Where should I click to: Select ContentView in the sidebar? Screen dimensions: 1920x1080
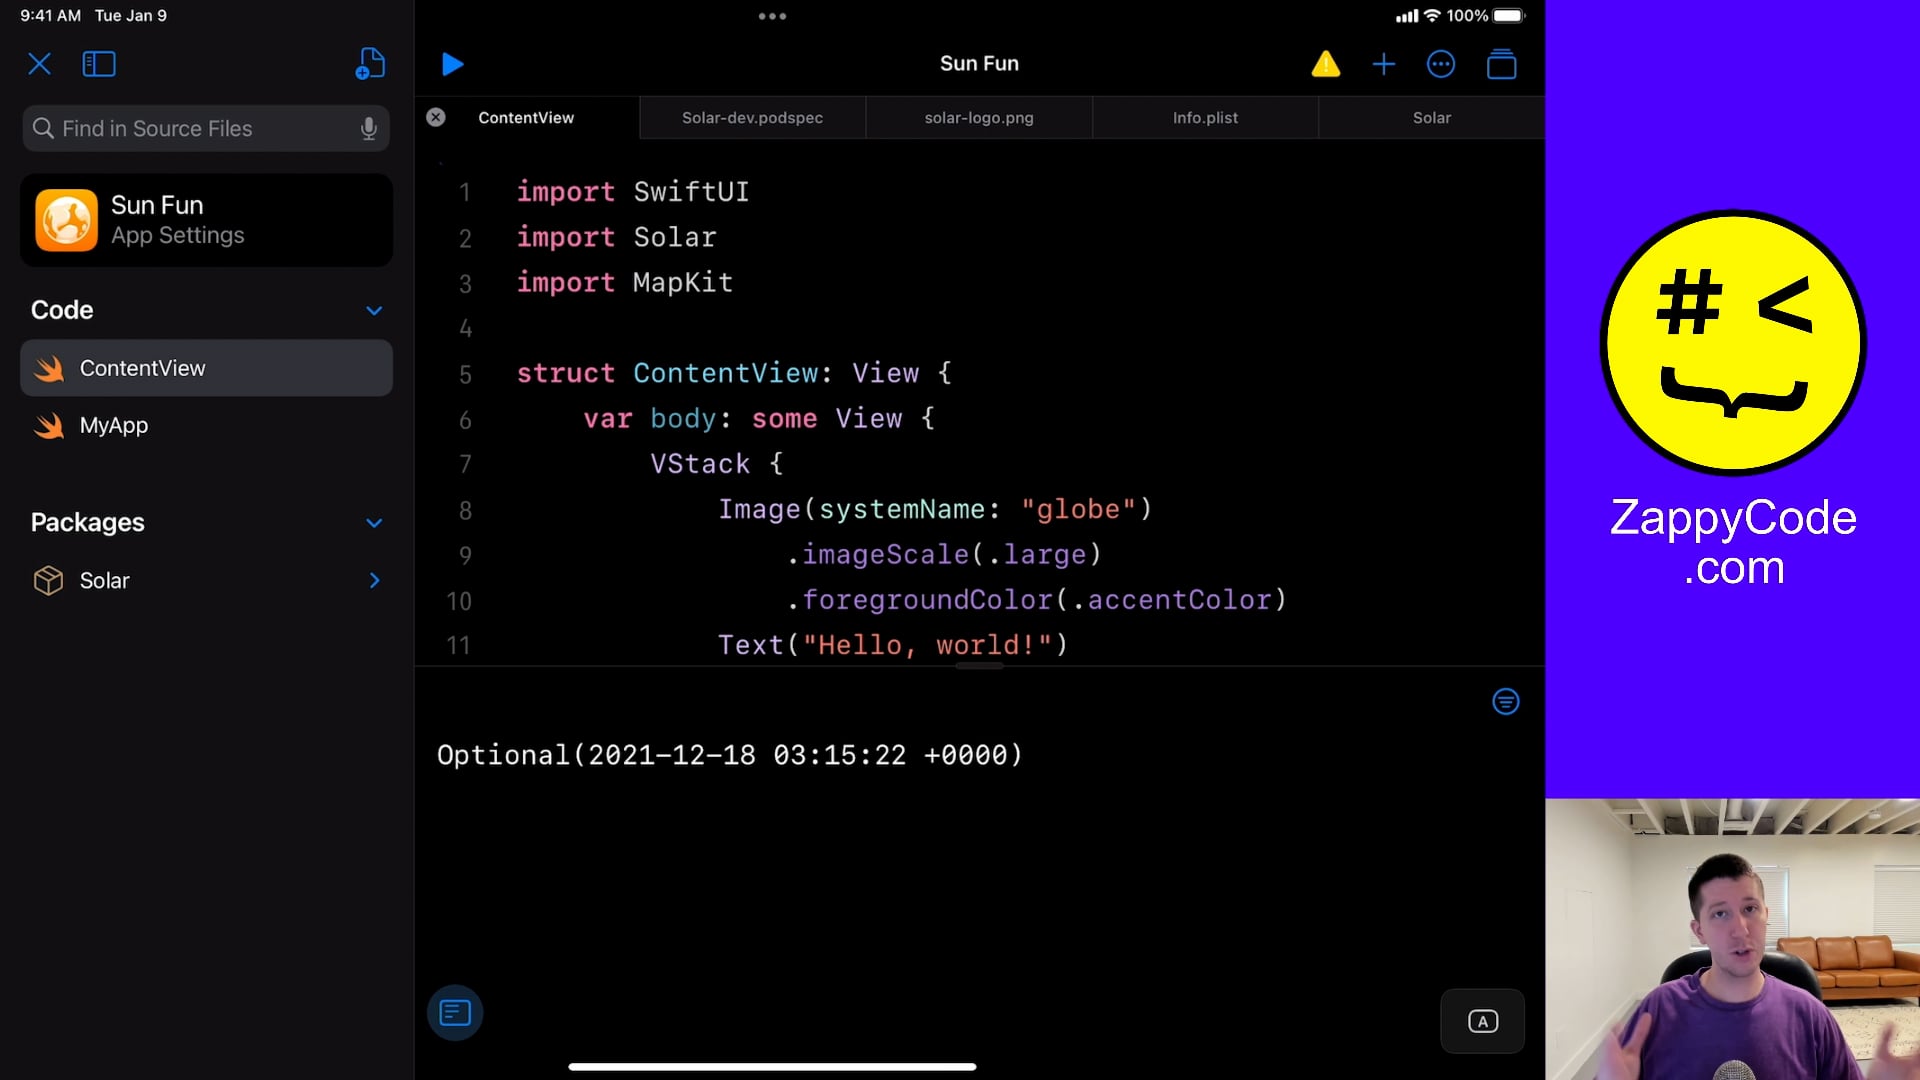tap(206, 368)
